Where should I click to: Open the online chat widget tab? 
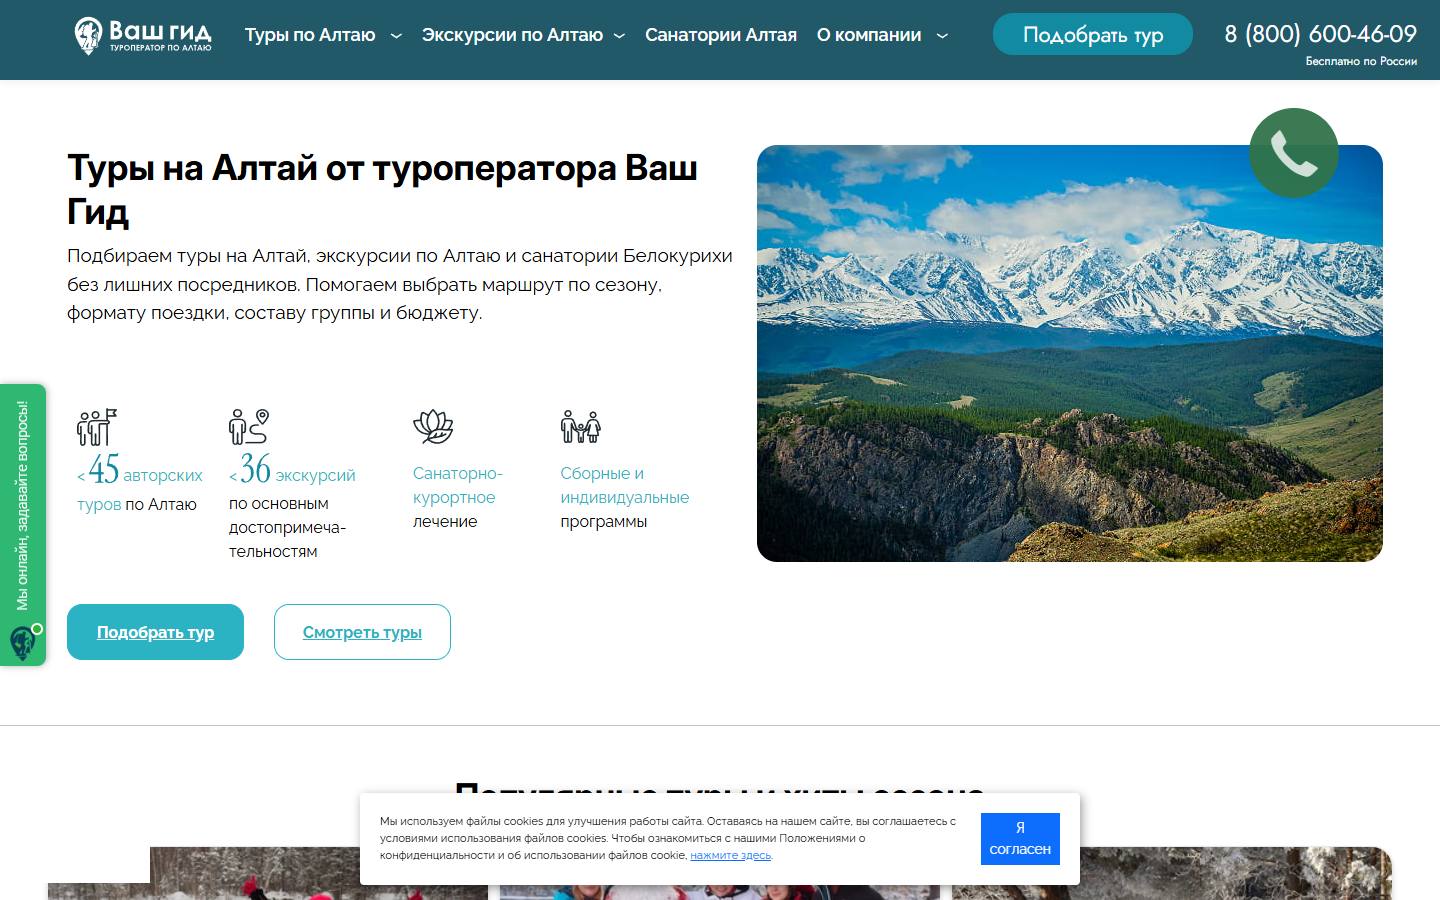(x=23, y=525)
